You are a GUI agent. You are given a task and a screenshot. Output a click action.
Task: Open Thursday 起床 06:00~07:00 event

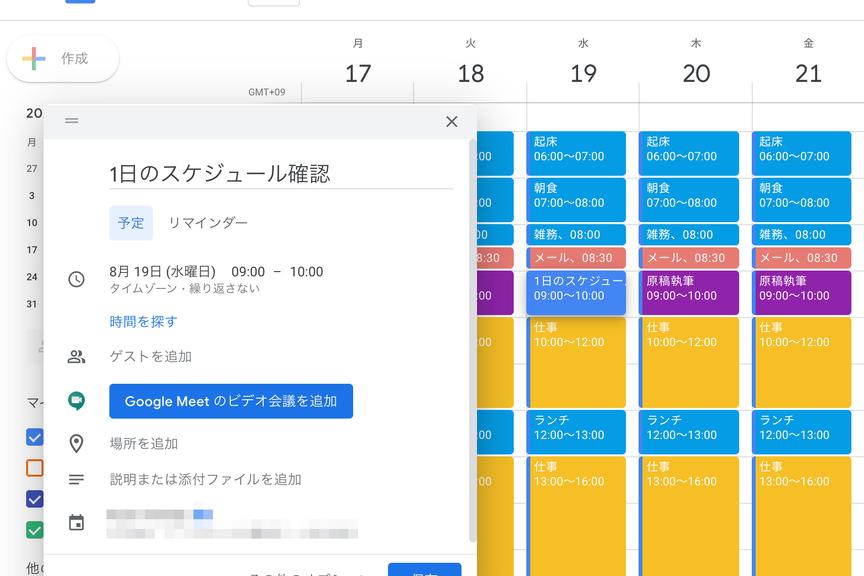coord(689,153)
